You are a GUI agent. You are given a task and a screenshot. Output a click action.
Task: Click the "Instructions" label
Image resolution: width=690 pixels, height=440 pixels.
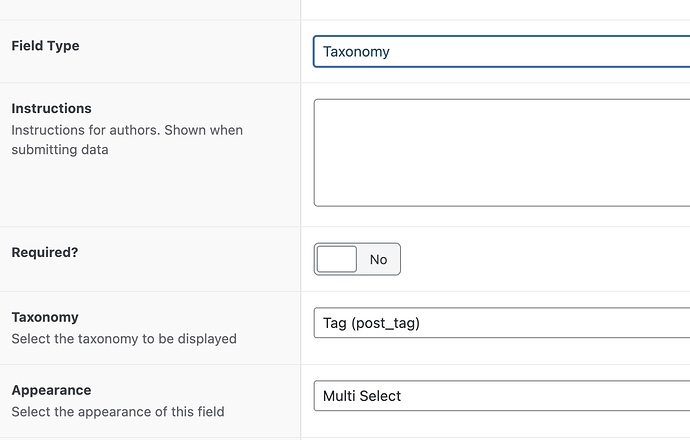[51, 108]
